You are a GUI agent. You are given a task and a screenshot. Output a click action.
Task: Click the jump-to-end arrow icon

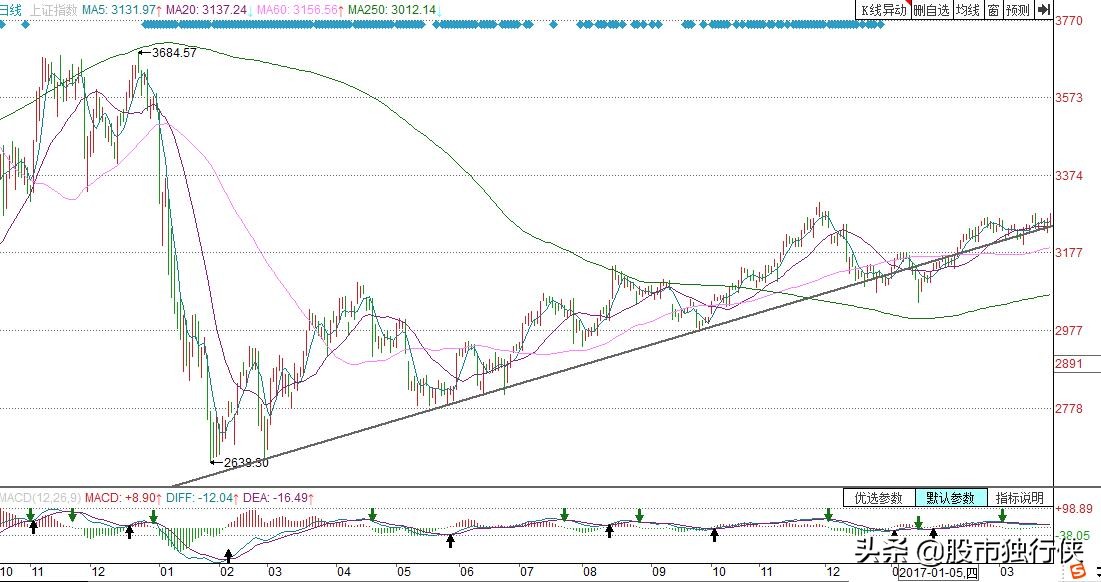click(1043, 10)
